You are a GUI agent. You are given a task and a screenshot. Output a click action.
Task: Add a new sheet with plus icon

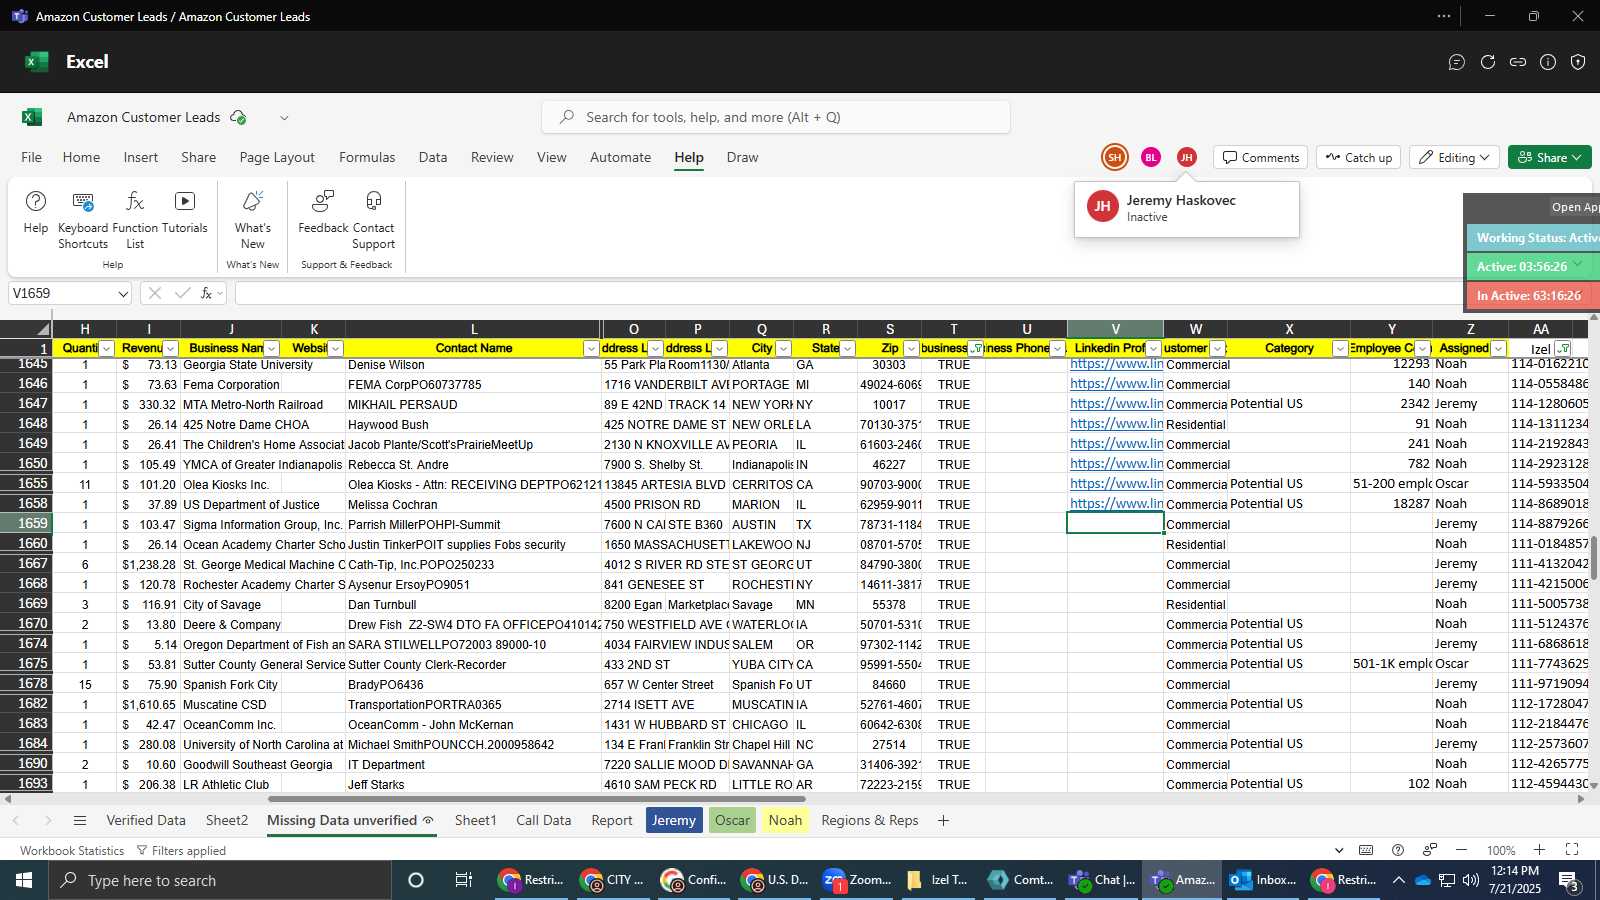(x=943, y=820)
